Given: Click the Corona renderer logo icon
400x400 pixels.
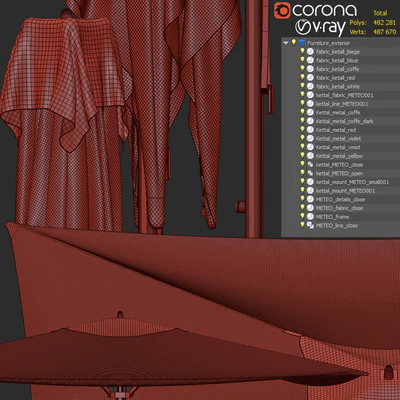Looking at the screenshot, I should tap(282, 11).
